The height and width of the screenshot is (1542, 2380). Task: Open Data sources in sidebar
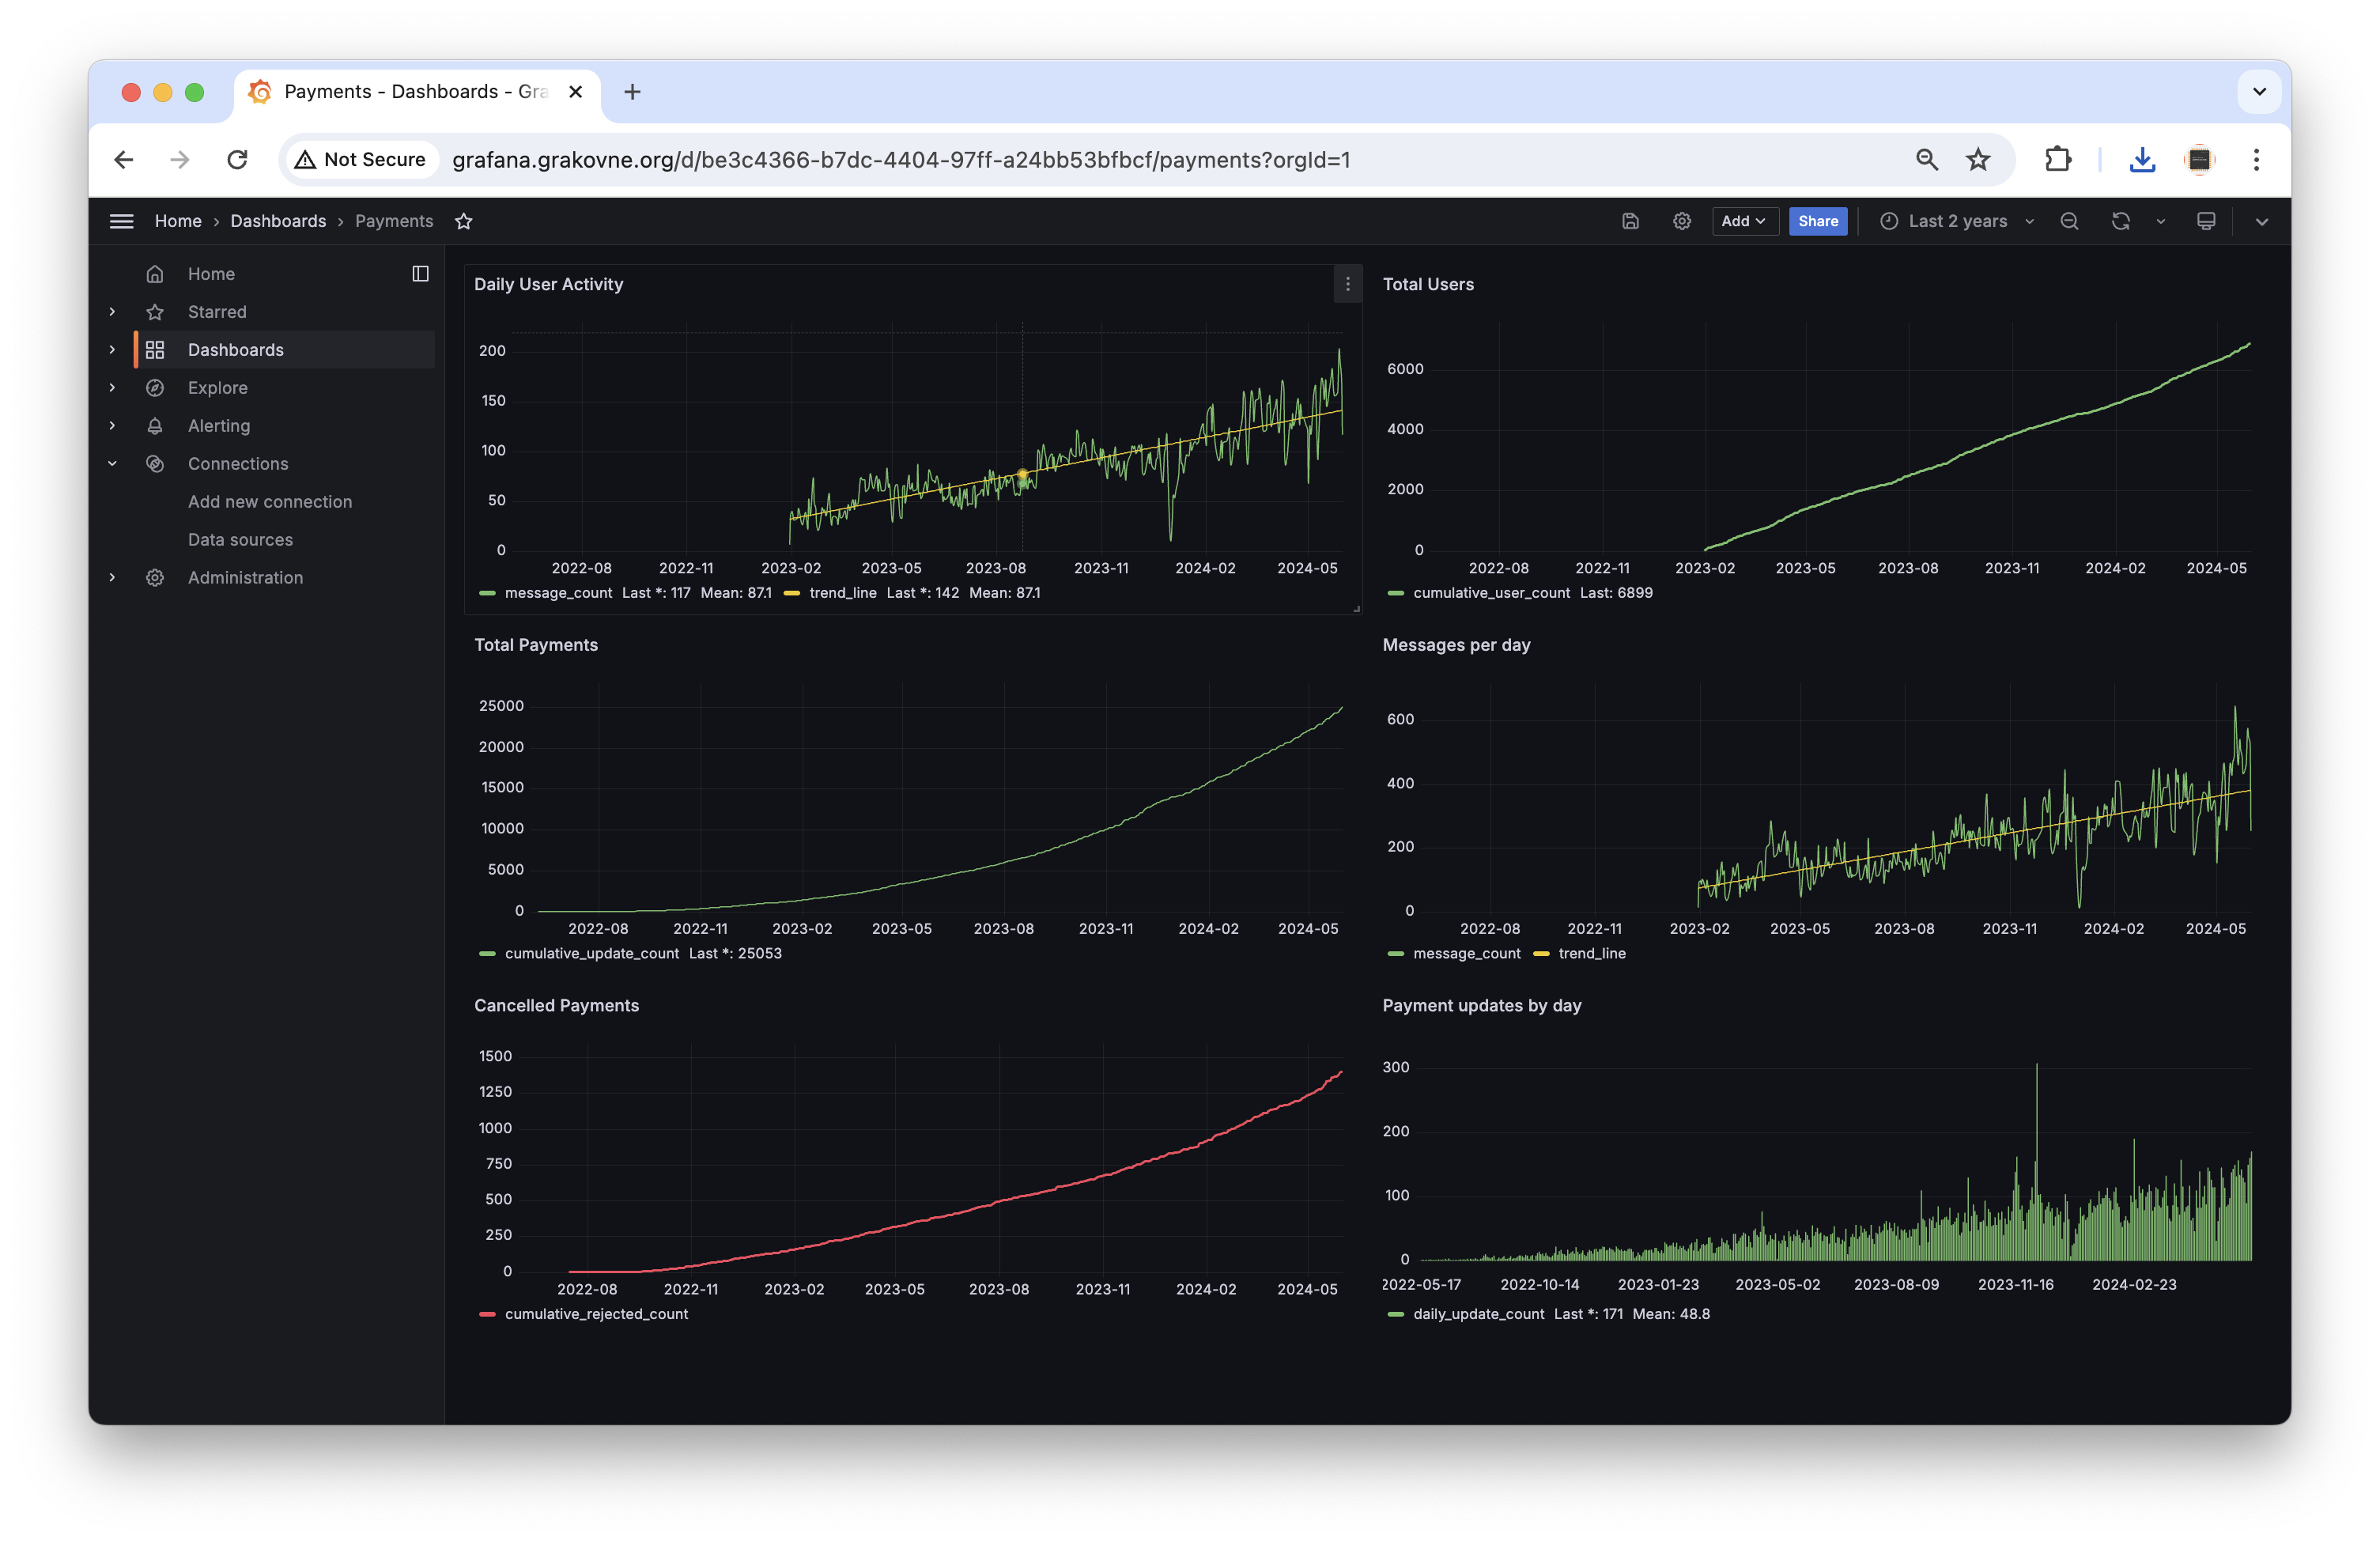point(240,540)
